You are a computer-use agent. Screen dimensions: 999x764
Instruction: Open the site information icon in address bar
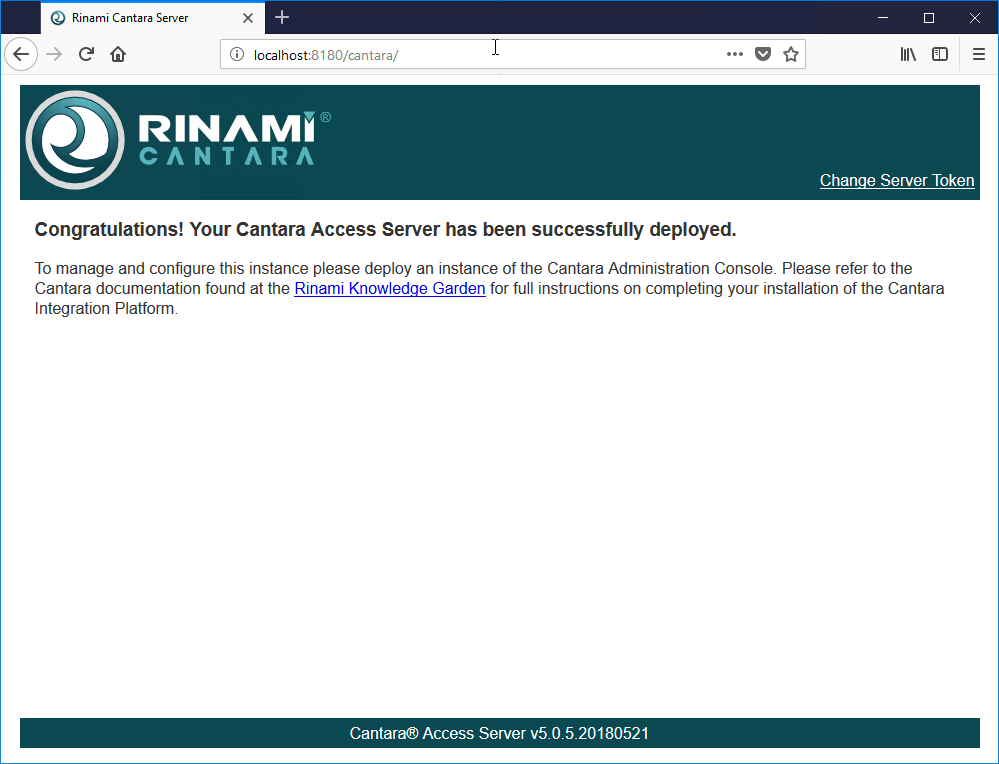(x=237, y=54)
